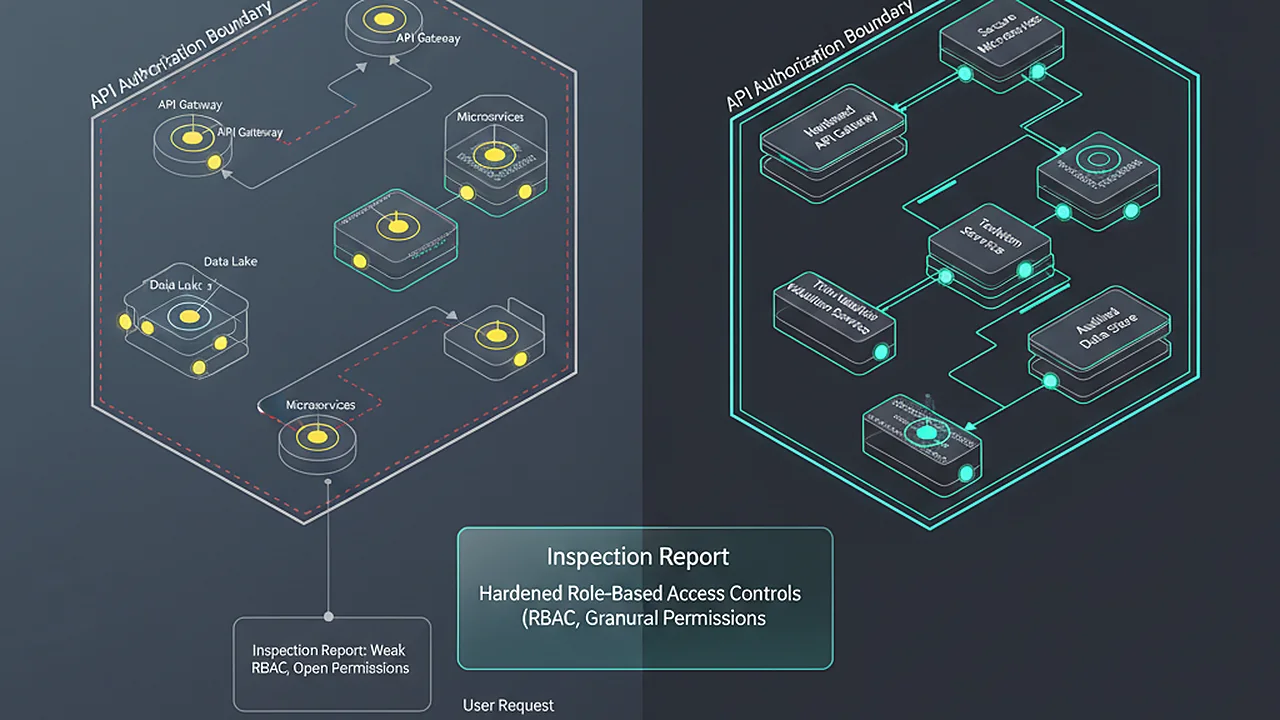Select the Data Lake node
The height and width of the screenshot is (720, 1280).
187,320
